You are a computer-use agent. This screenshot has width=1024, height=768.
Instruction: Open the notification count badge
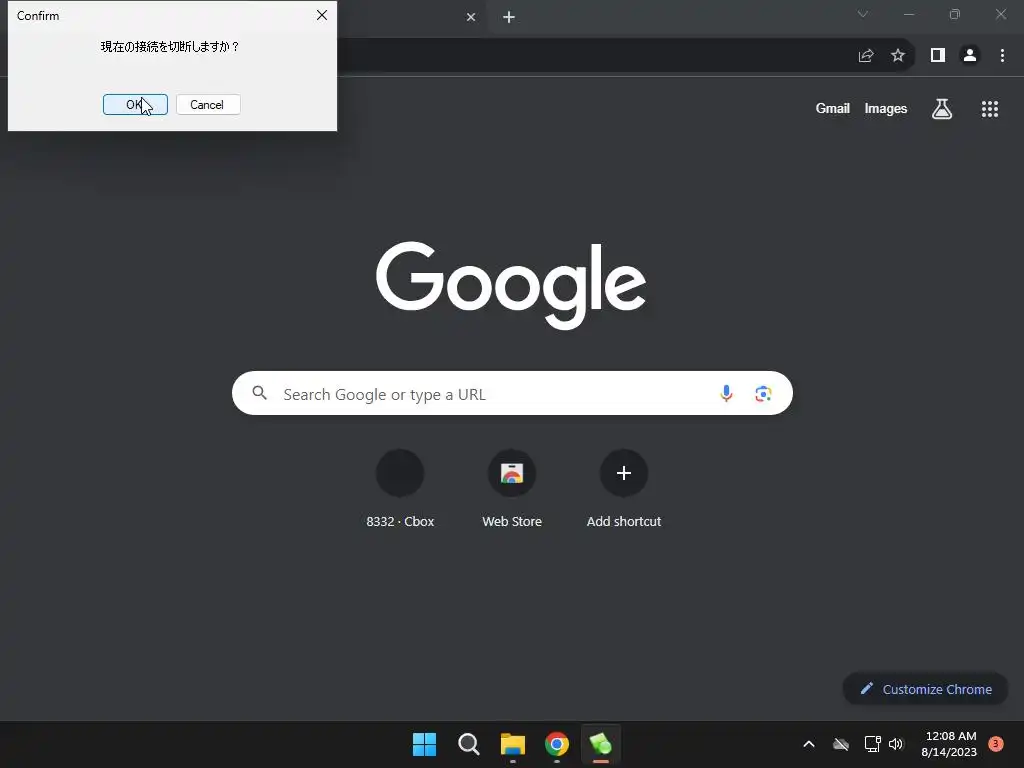coord(995,743)
